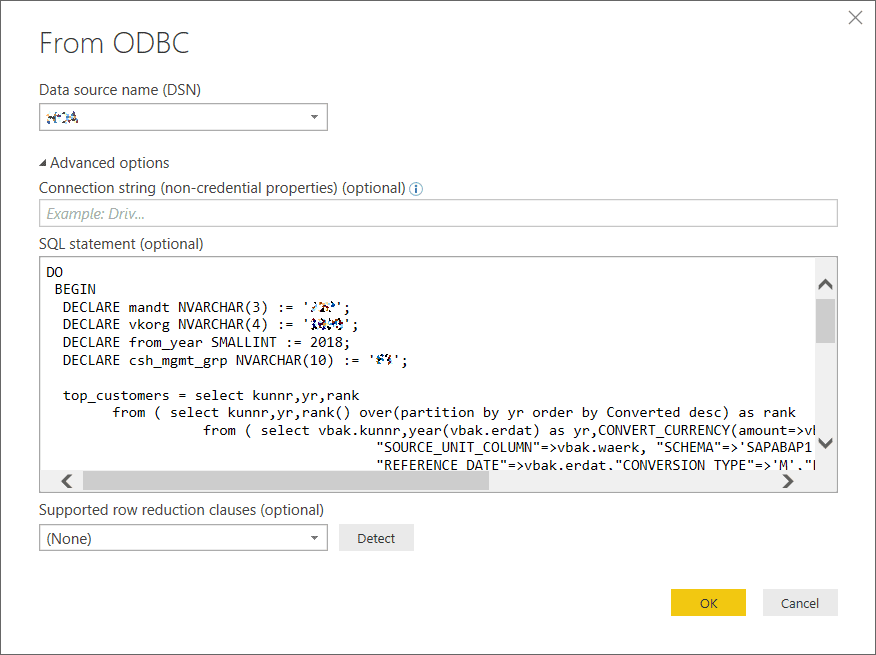The image size is (876, 655).
Task: Place cursor on the BEGIN line of SQL
Action: tap(76, 289)
